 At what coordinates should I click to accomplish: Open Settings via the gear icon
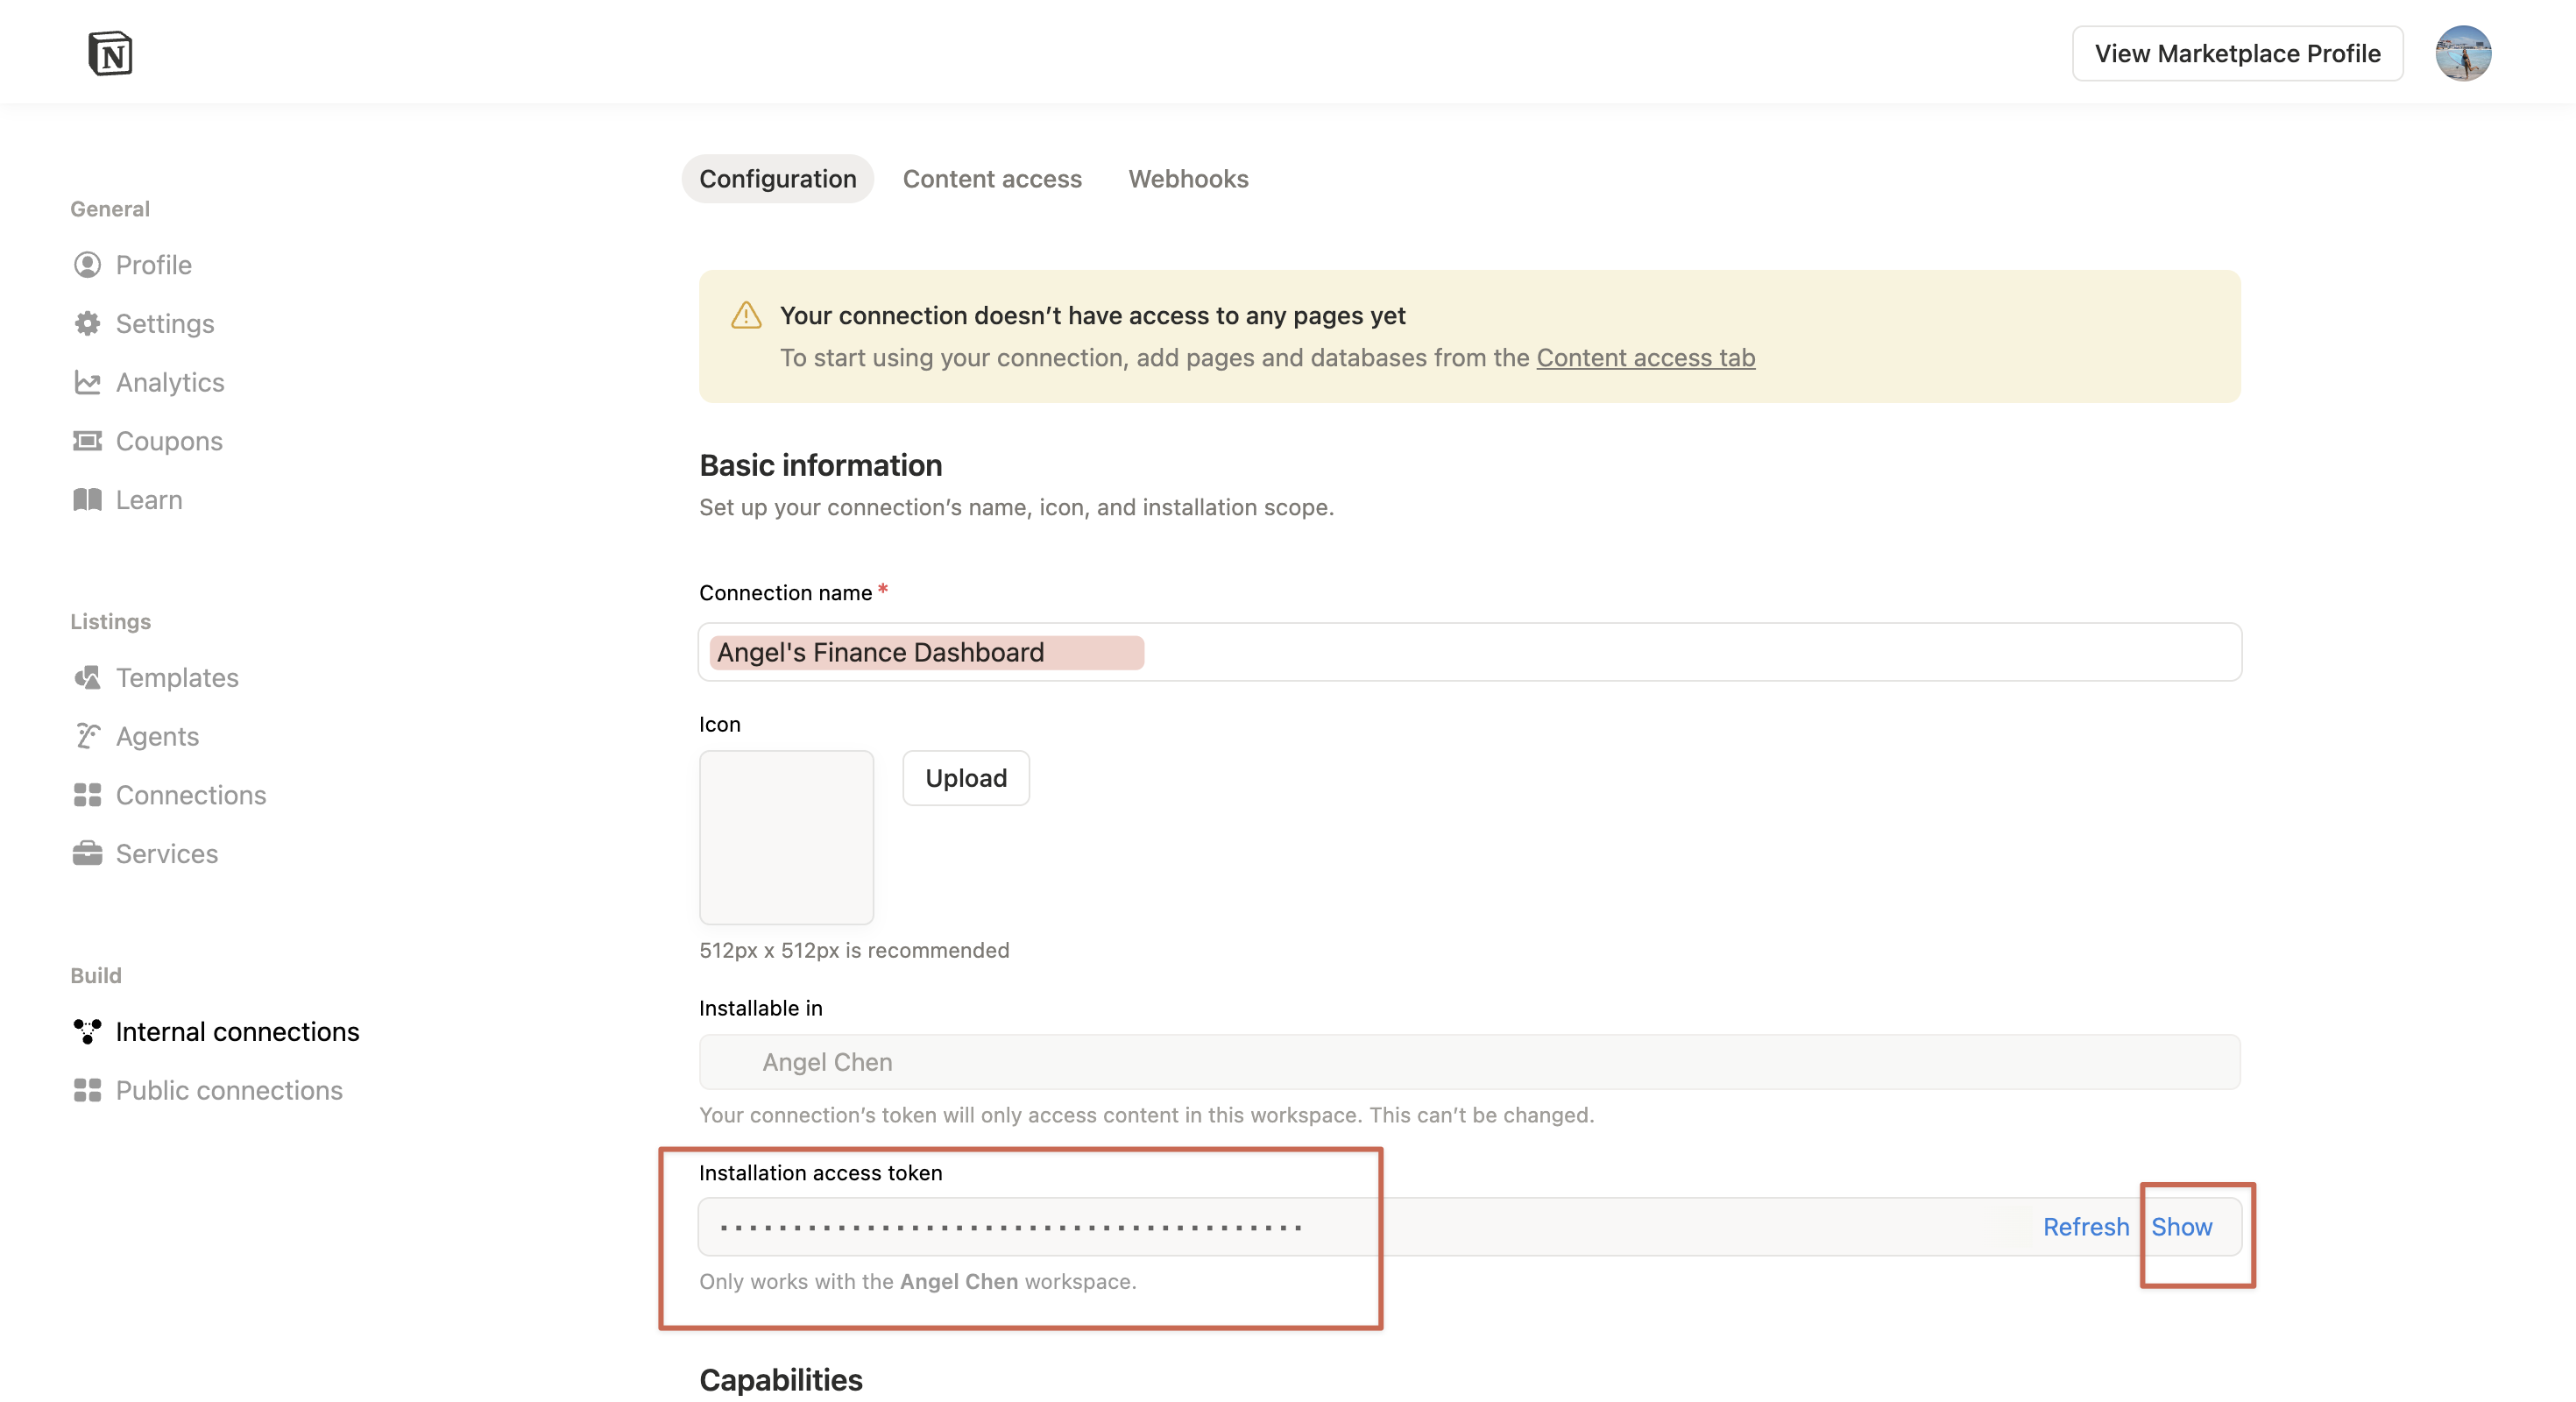point(87,323)
